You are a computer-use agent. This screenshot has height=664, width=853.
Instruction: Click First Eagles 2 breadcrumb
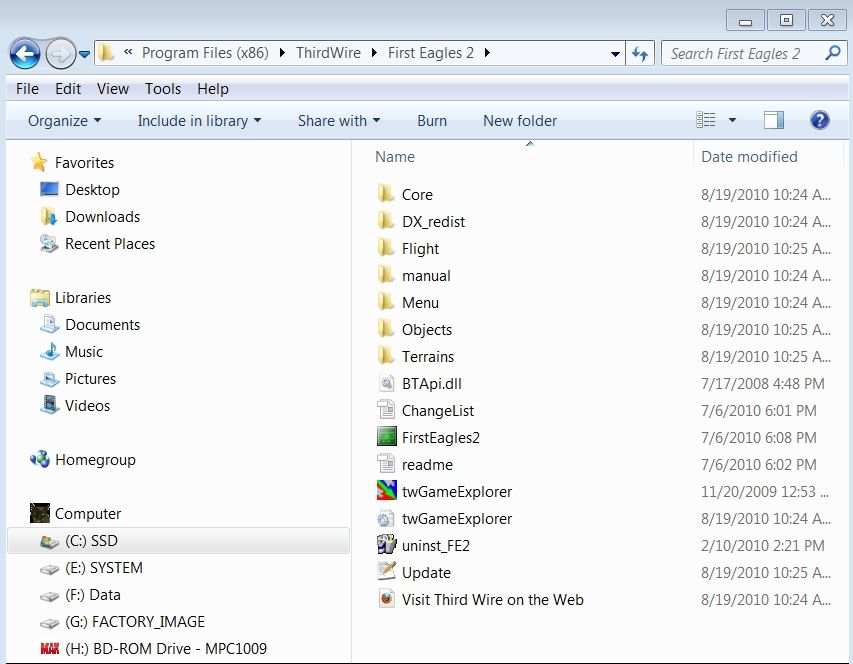(x=430, y=53)
